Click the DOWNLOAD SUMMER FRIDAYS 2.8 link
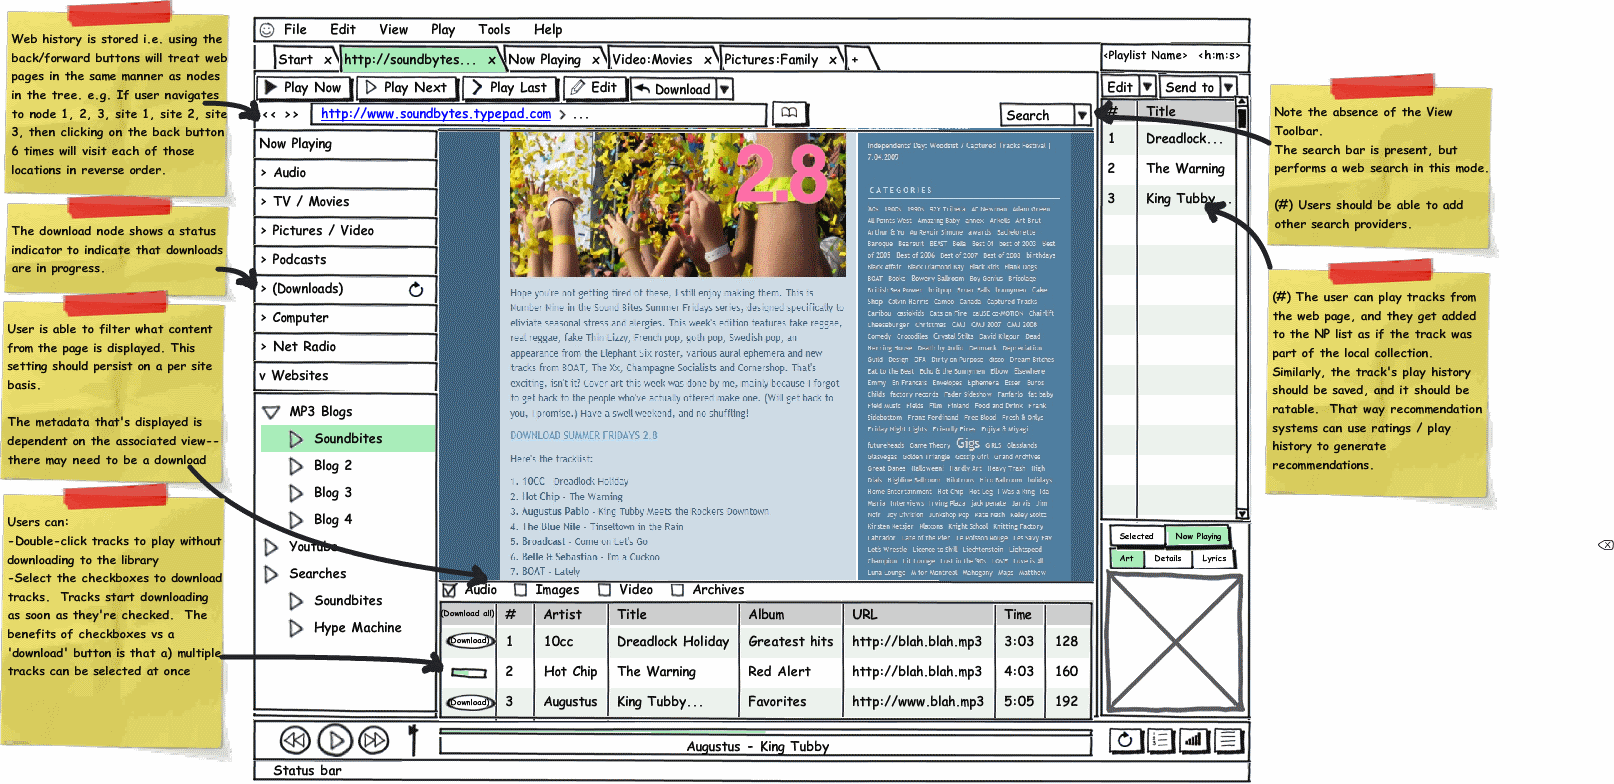 tap(584, 435)
